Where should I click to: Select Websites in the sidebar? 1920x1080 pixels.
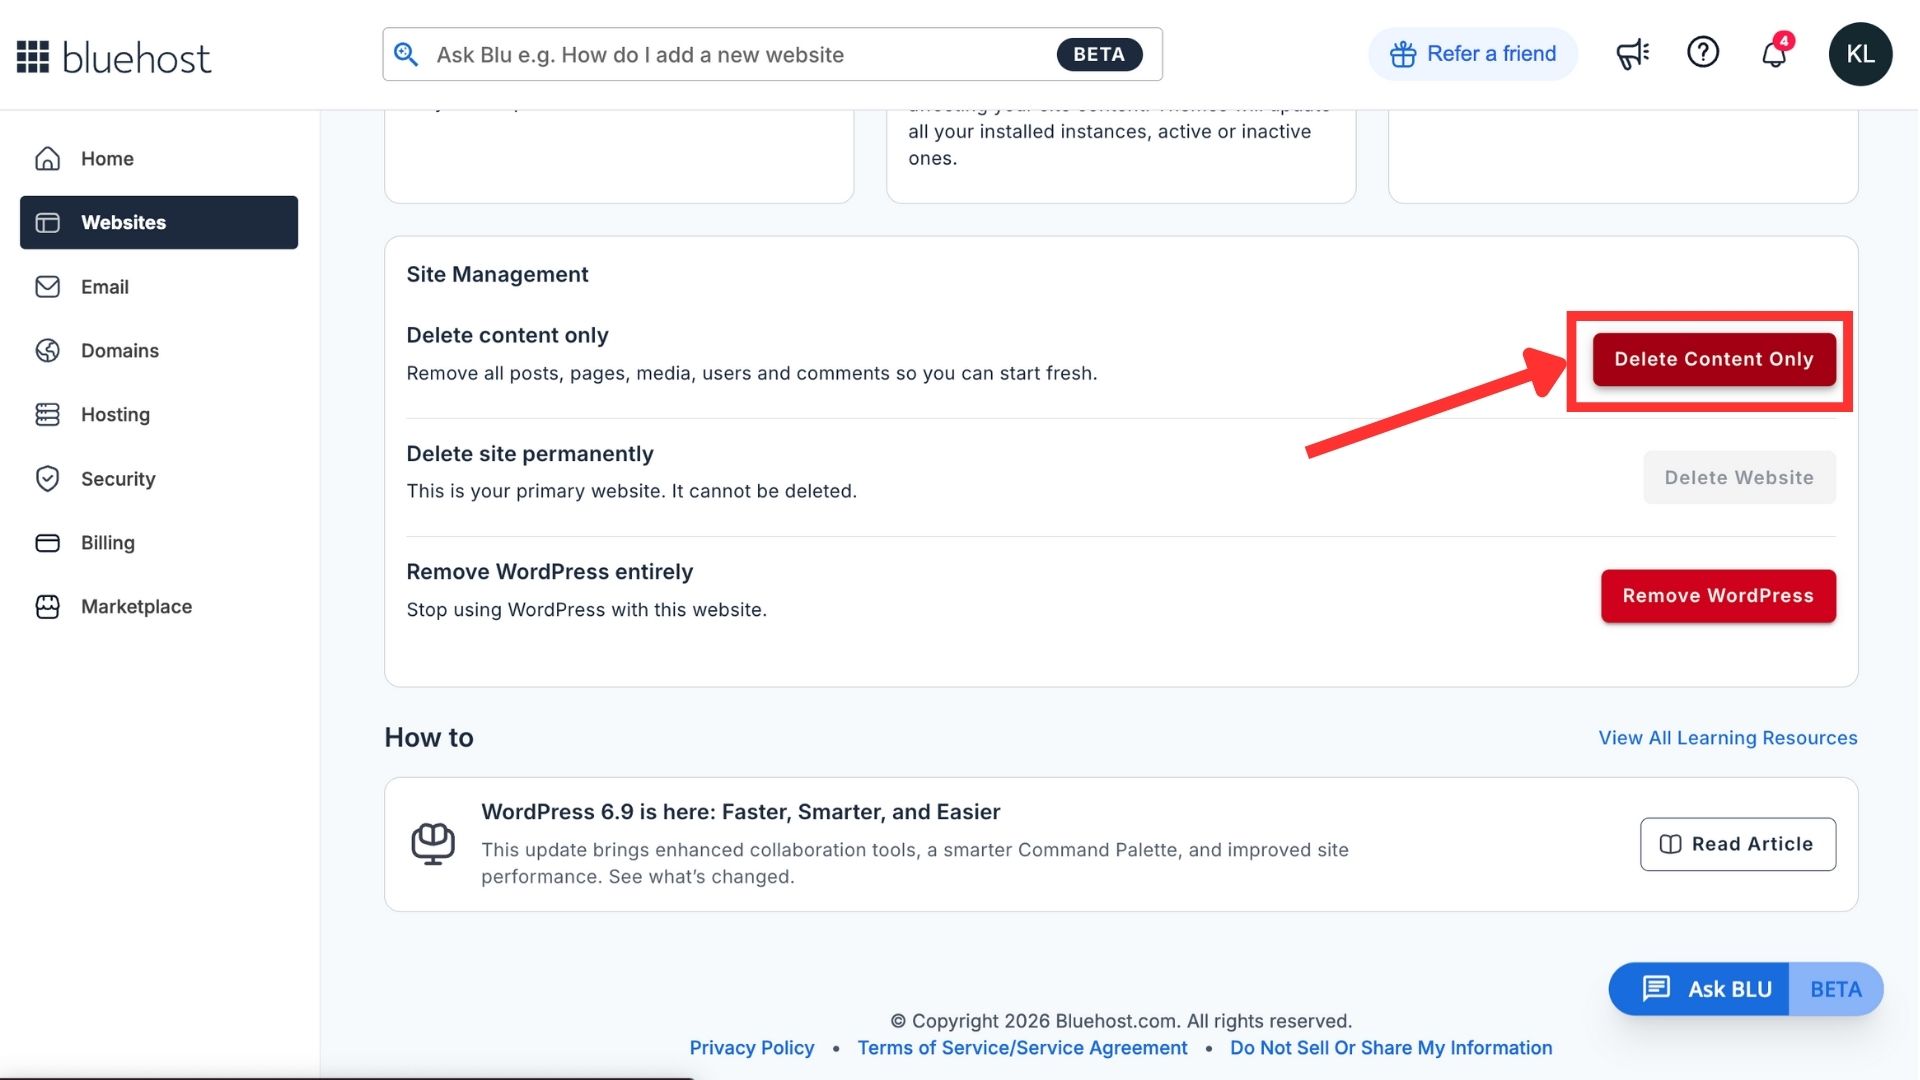tap(124, 222)
